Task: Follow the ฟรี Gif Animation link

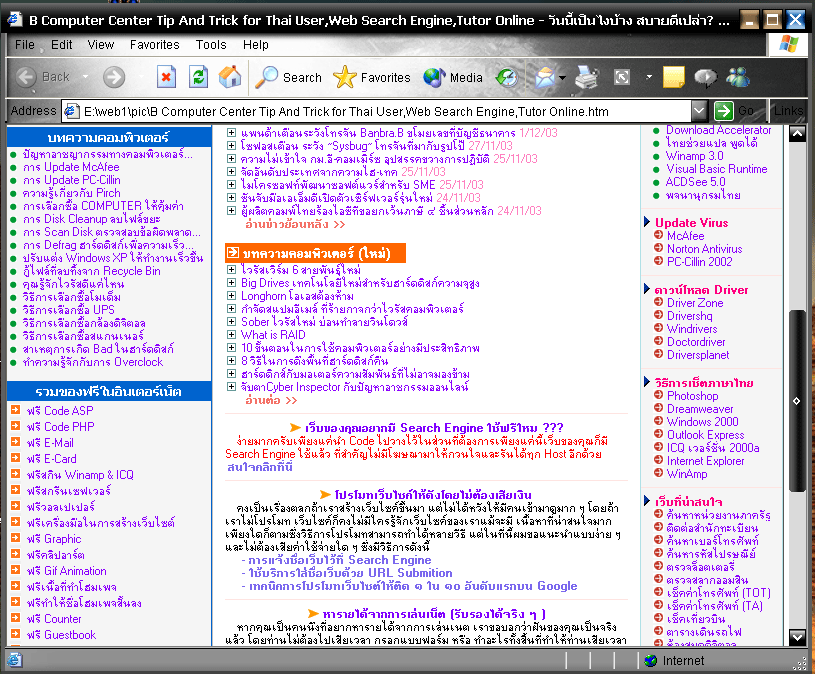Action: pos(67,571)
